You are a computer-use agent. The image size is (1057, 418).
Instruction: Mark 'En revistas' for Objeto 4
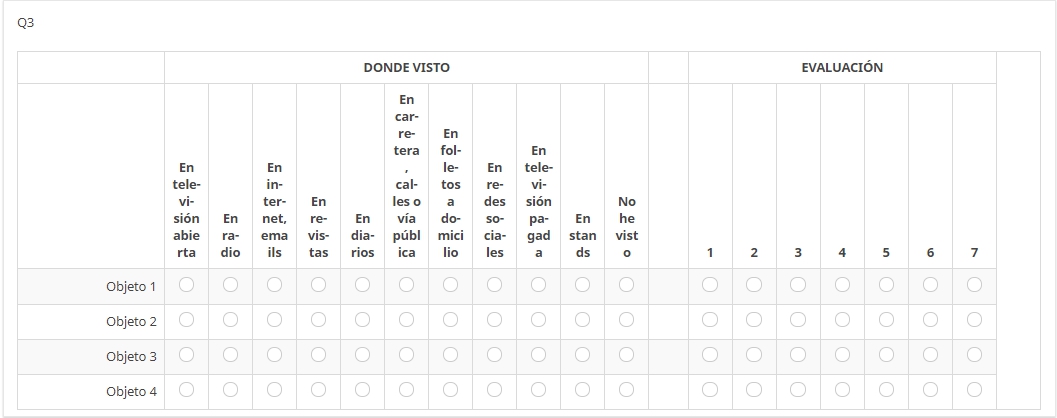(319, 390)
